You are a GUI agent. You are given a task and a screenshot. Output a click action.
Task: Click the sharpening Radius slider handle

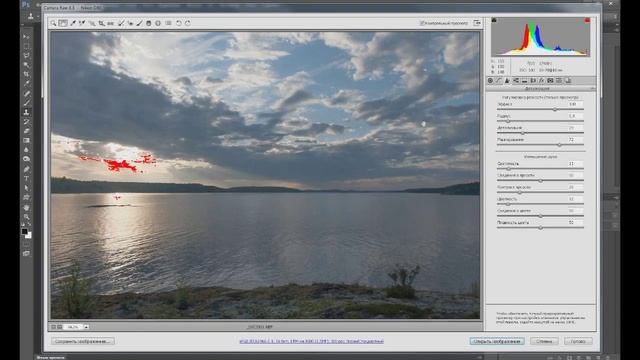click(508, 121)
